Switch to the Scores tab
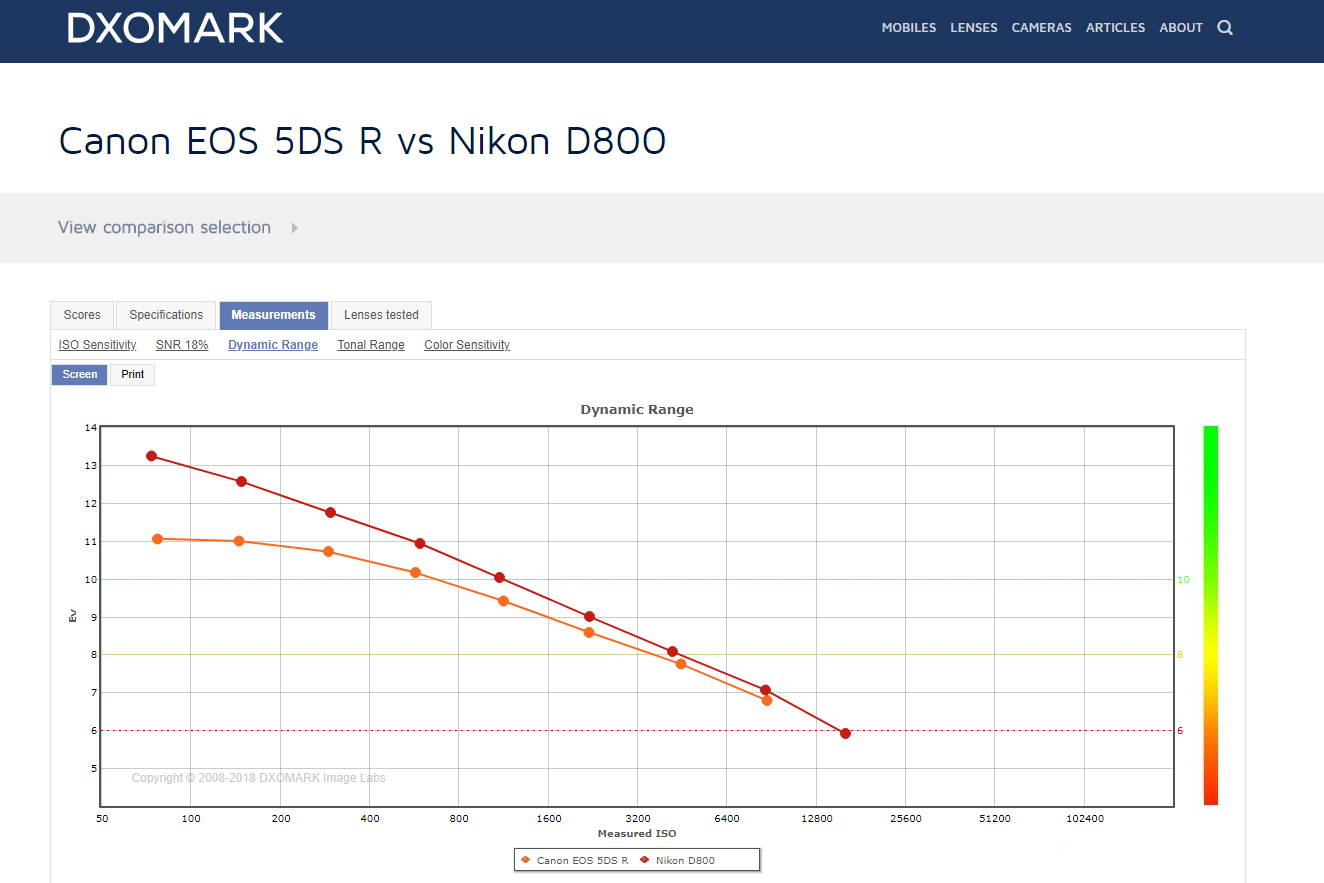 pos(82,315)
